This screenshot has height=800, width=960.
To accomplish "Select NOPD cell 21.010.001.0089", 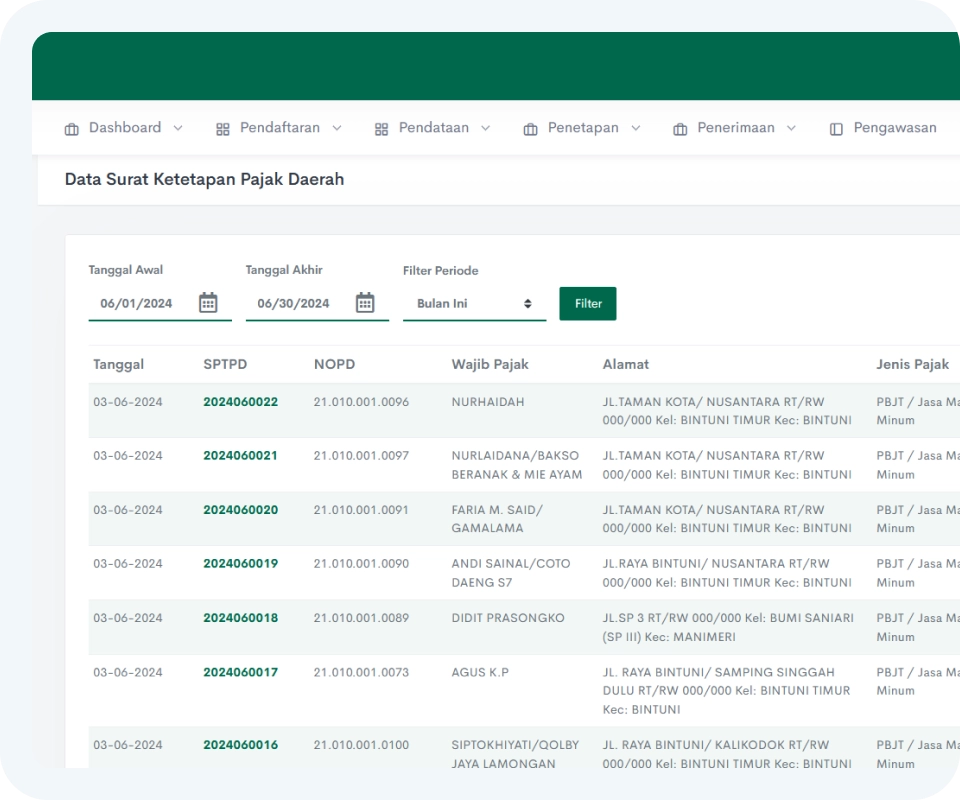I will [x=361, y=618].
